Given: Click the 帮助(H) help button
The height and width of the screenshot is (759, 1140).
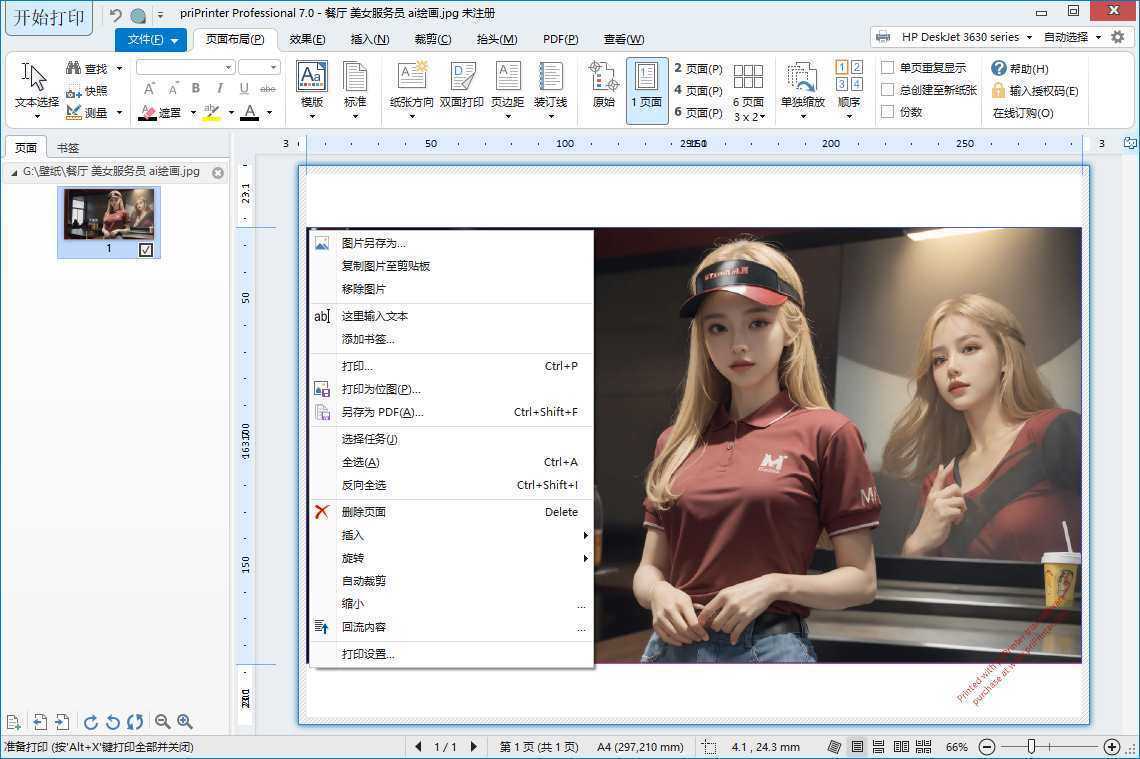Looking at the screenshot, I should click(1022, 68).
